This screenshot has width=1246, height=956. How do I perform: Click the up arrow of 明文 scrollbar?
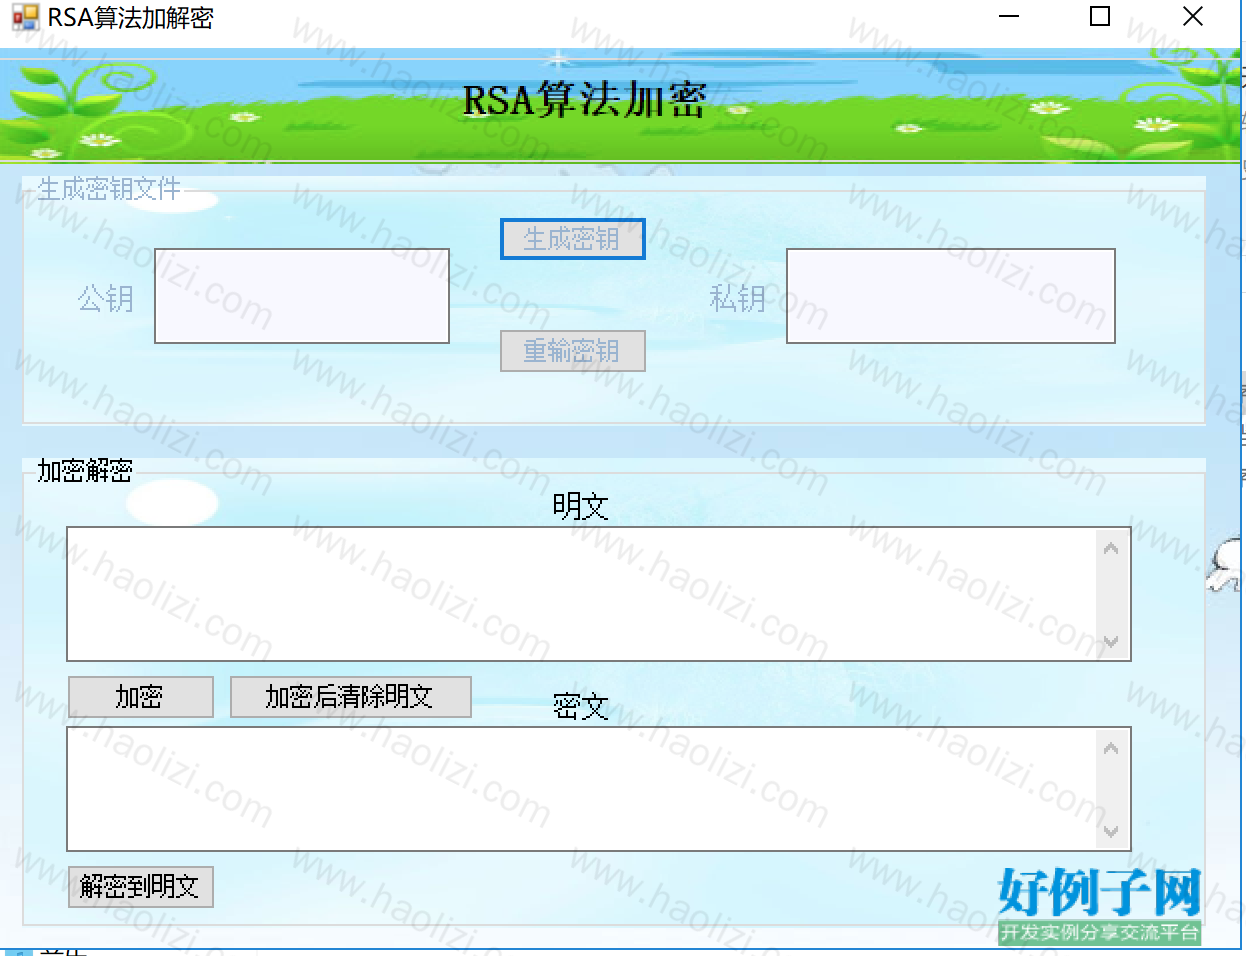[1111, 548]
